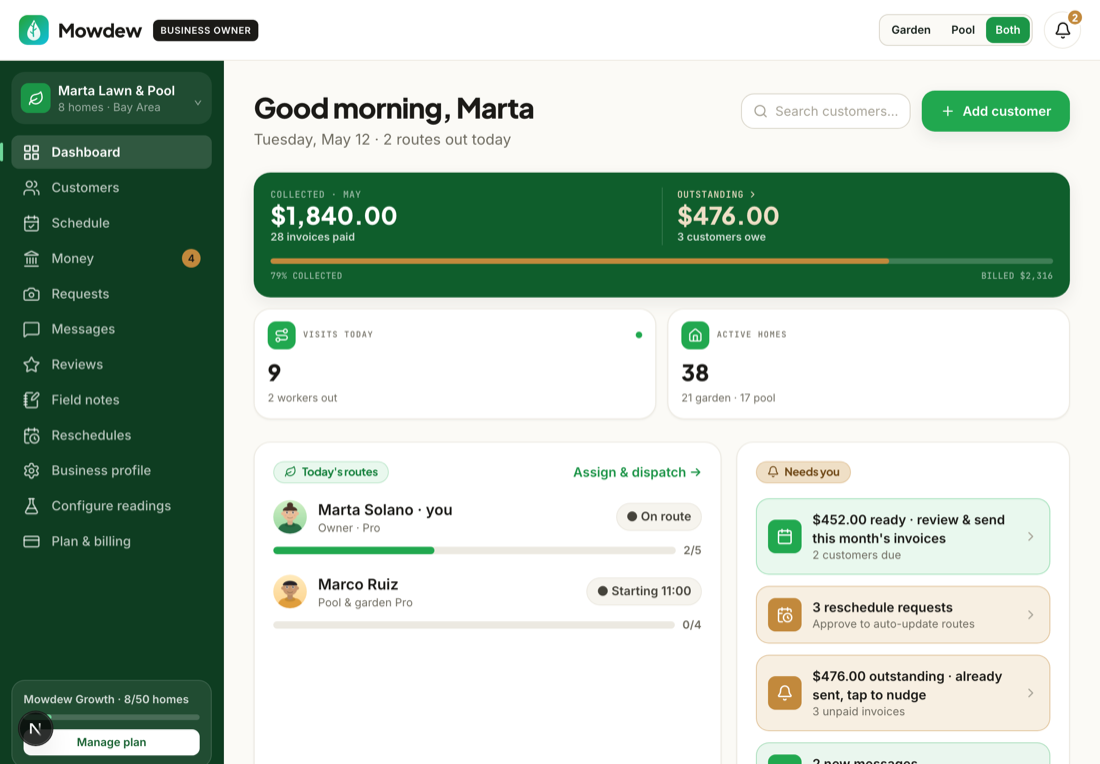Click the Mowdew Growth 8/50 homes progress bar
The height and width of the screenshot is (764, 1100).
point(112,717)
